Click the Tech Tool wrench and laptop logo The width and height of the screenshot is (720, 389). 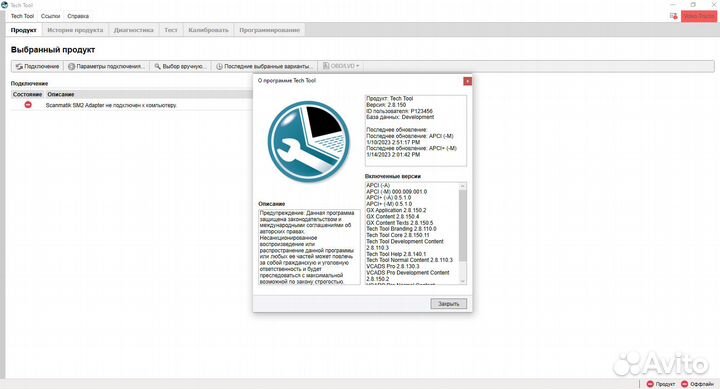coord(308,142)
